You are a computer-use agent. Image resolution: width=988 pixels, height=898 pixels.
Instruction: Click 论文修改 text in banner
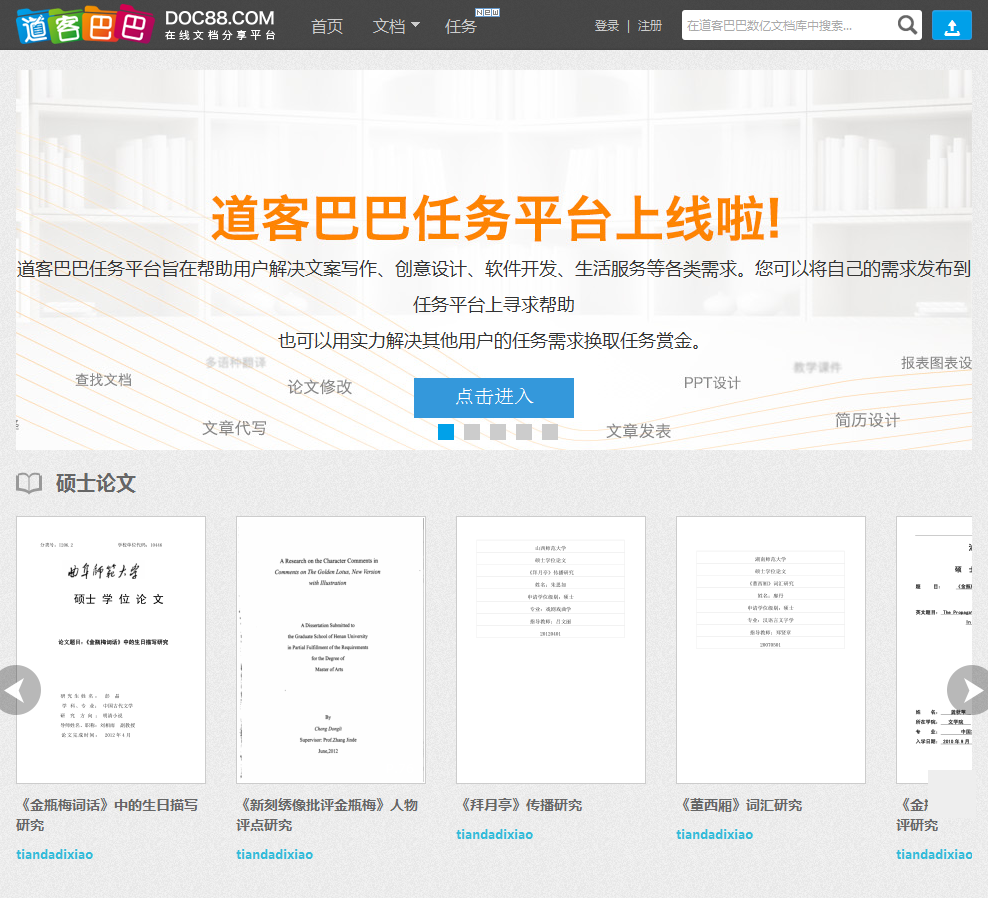click(x=319, y=387)
